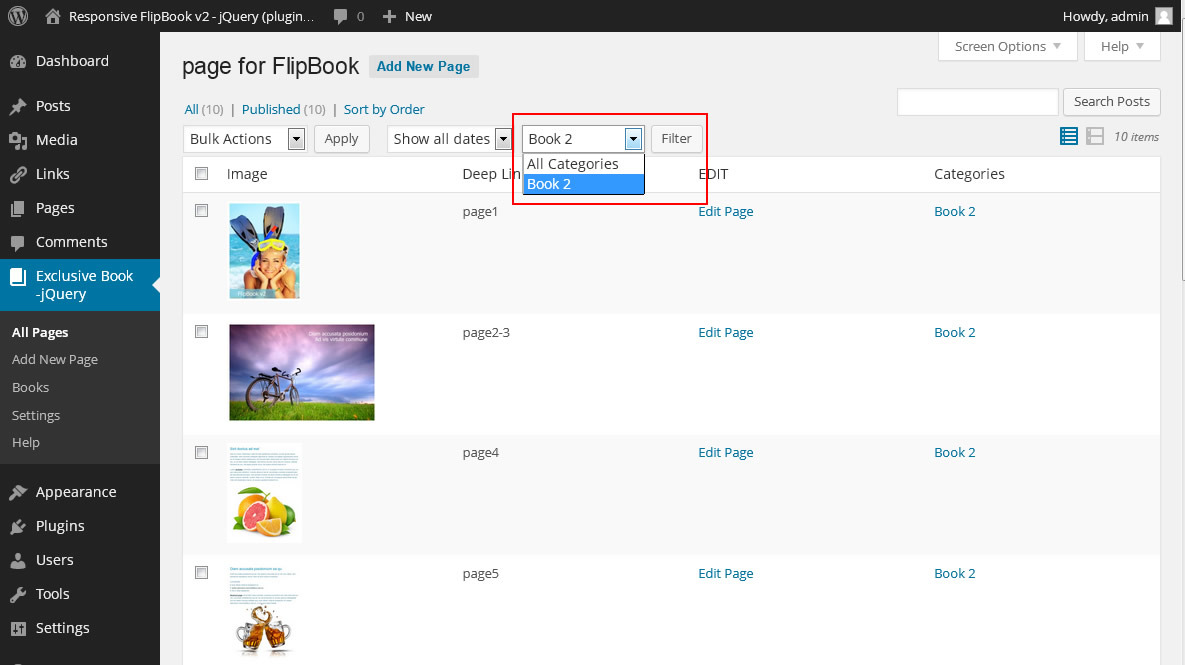This screenshot has height=665, width=1185.
Task: Click Edit Page for page2-3
Action: coord(726,332)
